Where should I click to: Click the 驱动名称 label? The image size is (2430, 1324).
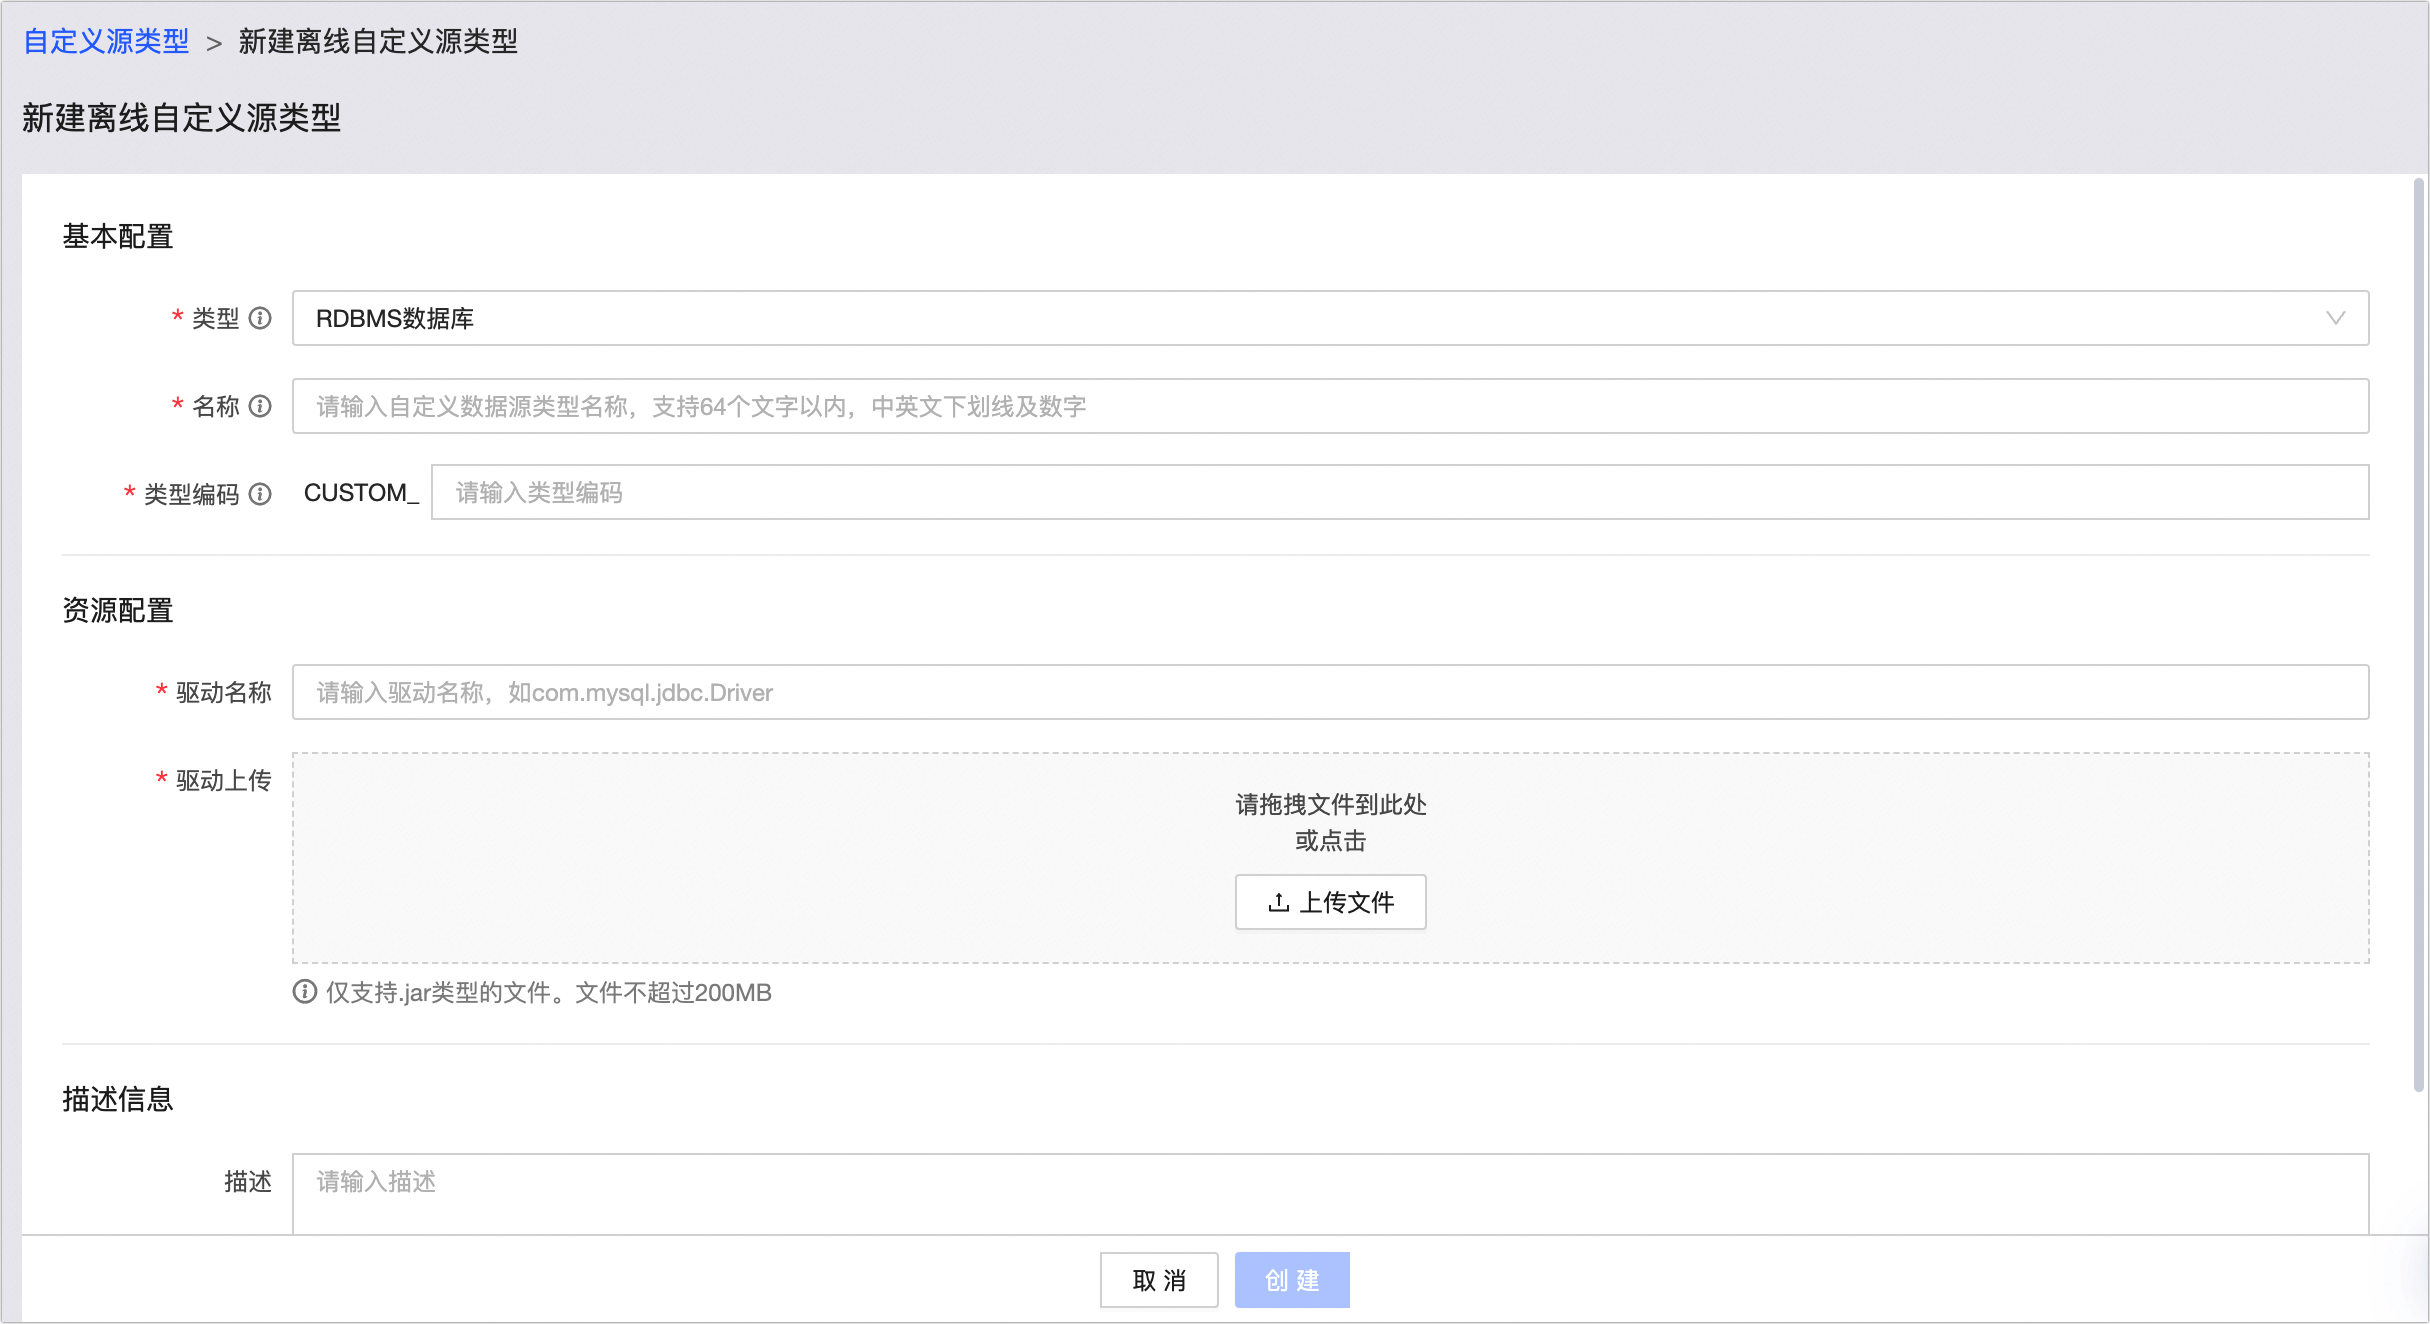[x=224, y=692]
